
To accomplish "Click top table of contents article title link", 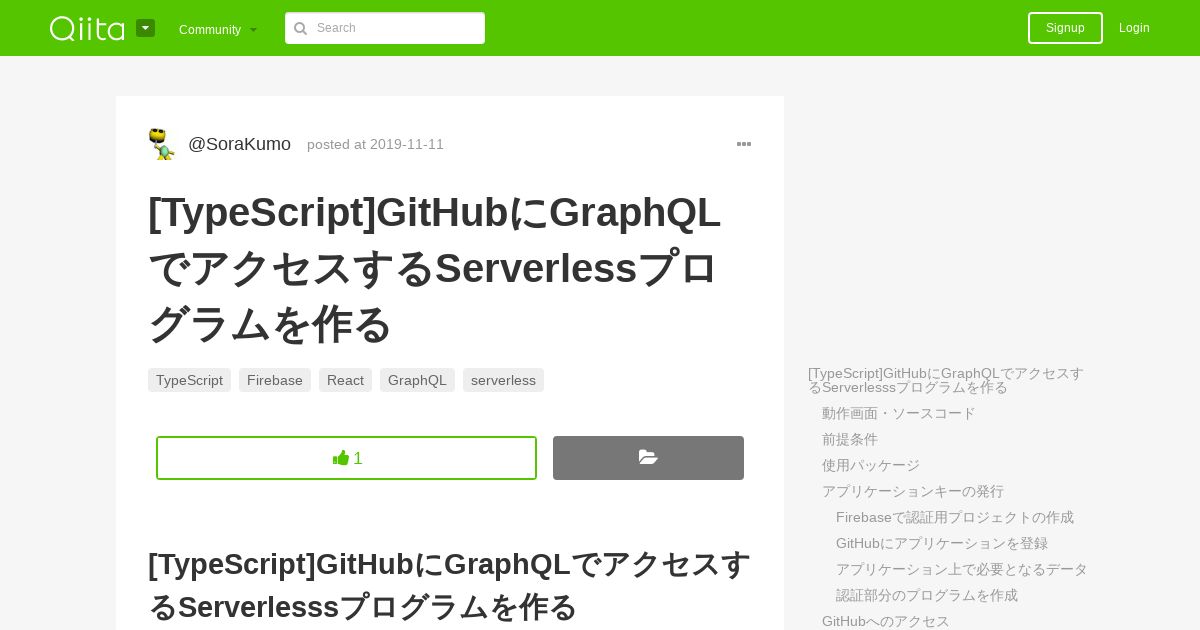I will (946, 380).
